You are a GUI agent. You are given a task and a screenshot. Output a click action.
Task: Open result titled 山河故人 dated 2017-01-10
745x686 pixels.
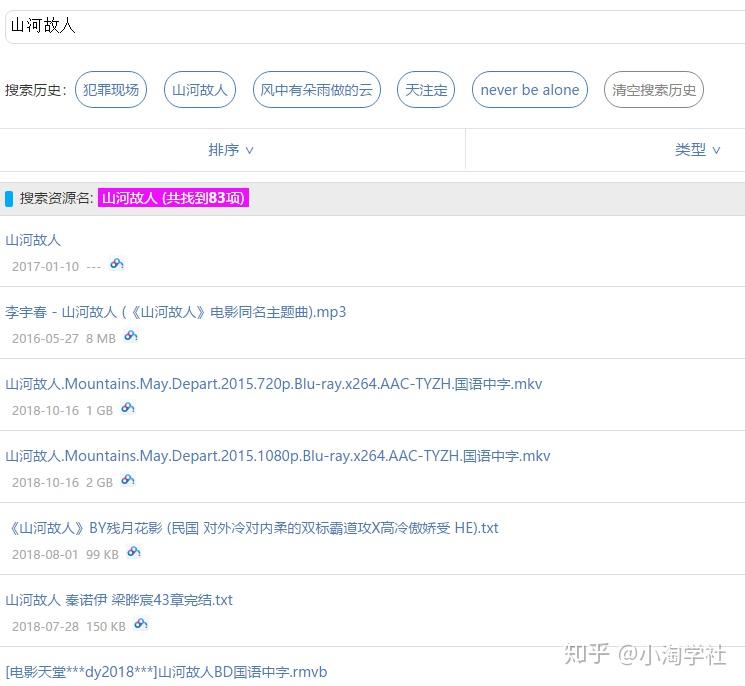pos(33,240)
